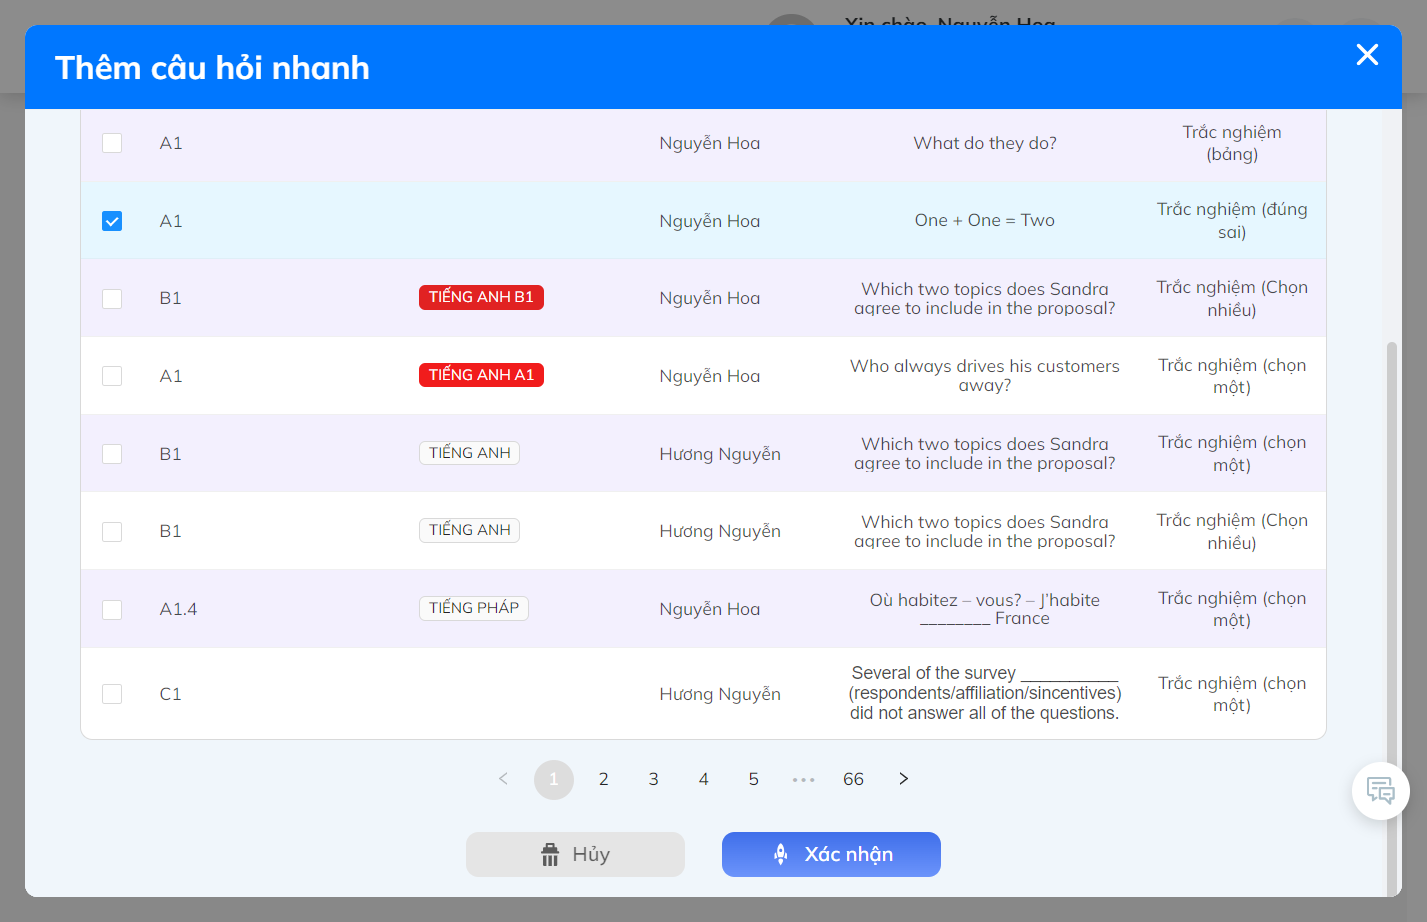
Task: Click 'Où habitez – vous?' question text
Action: 985,609
